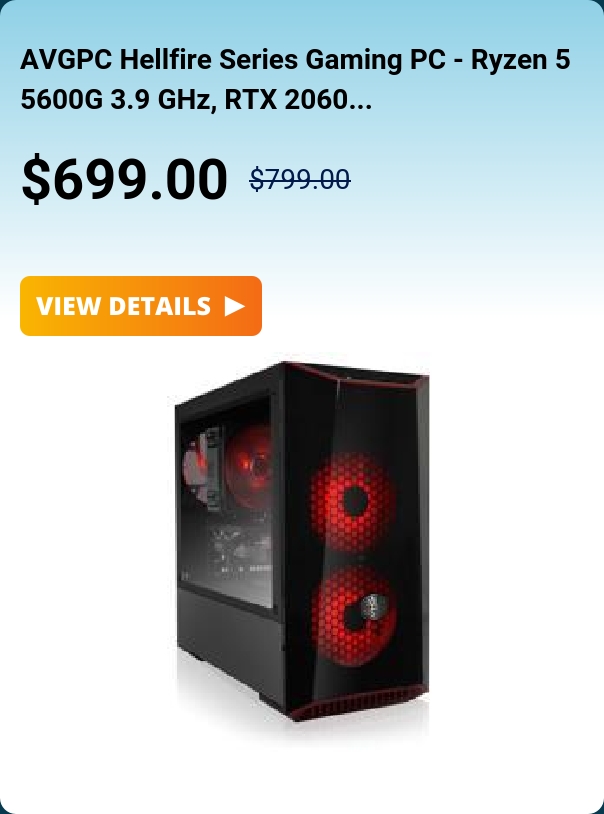The width and height of the screenshot is (604, 814).
Task: Click the "Ryzen 5" text in the title
Action: pos(520,60)
